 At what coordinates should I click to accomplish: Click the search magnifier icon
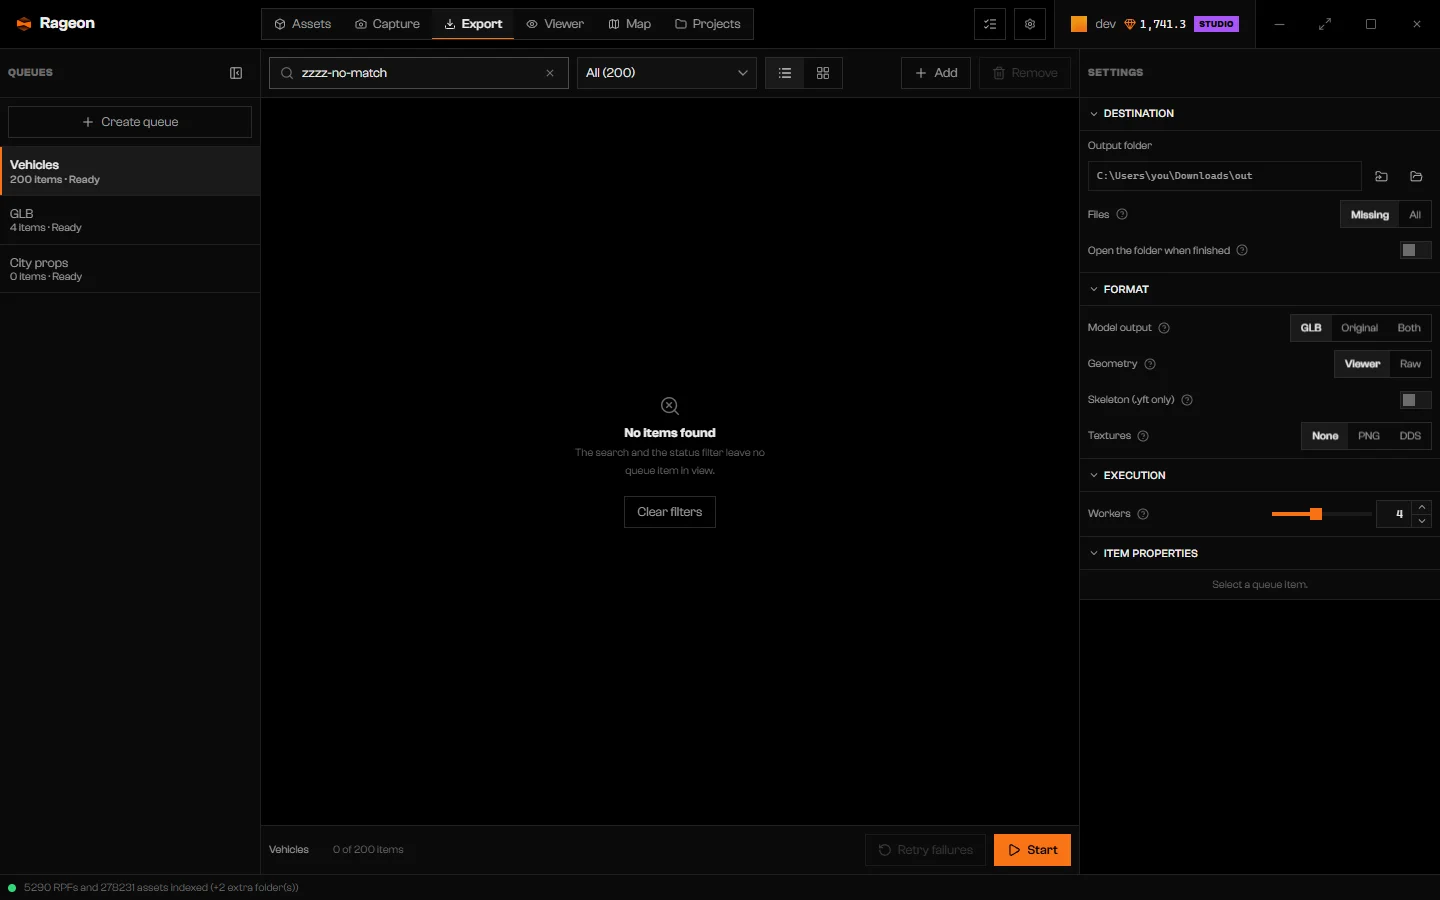(x=287, y=73)
